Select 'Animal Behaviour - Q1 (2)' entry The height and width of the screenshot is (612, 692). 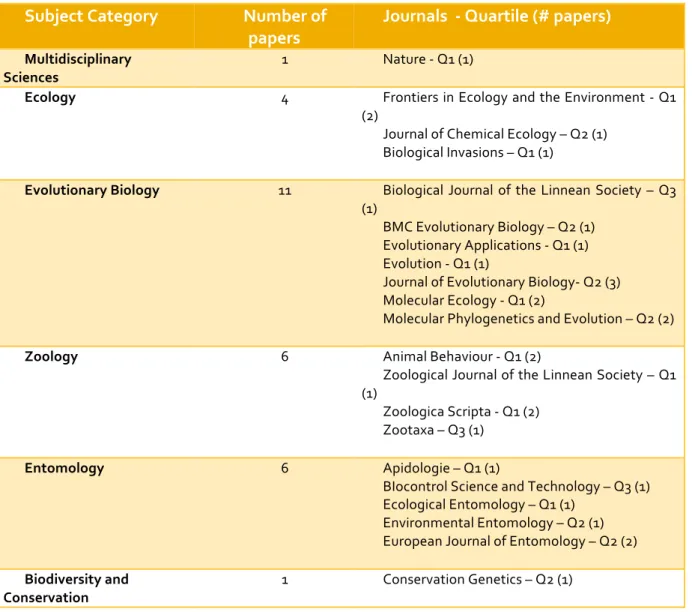coord(462,357)
